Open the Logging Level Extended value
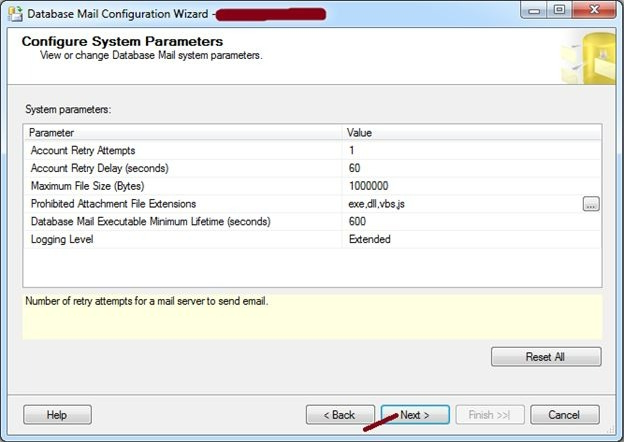624x442 pixels. (471, 239)
